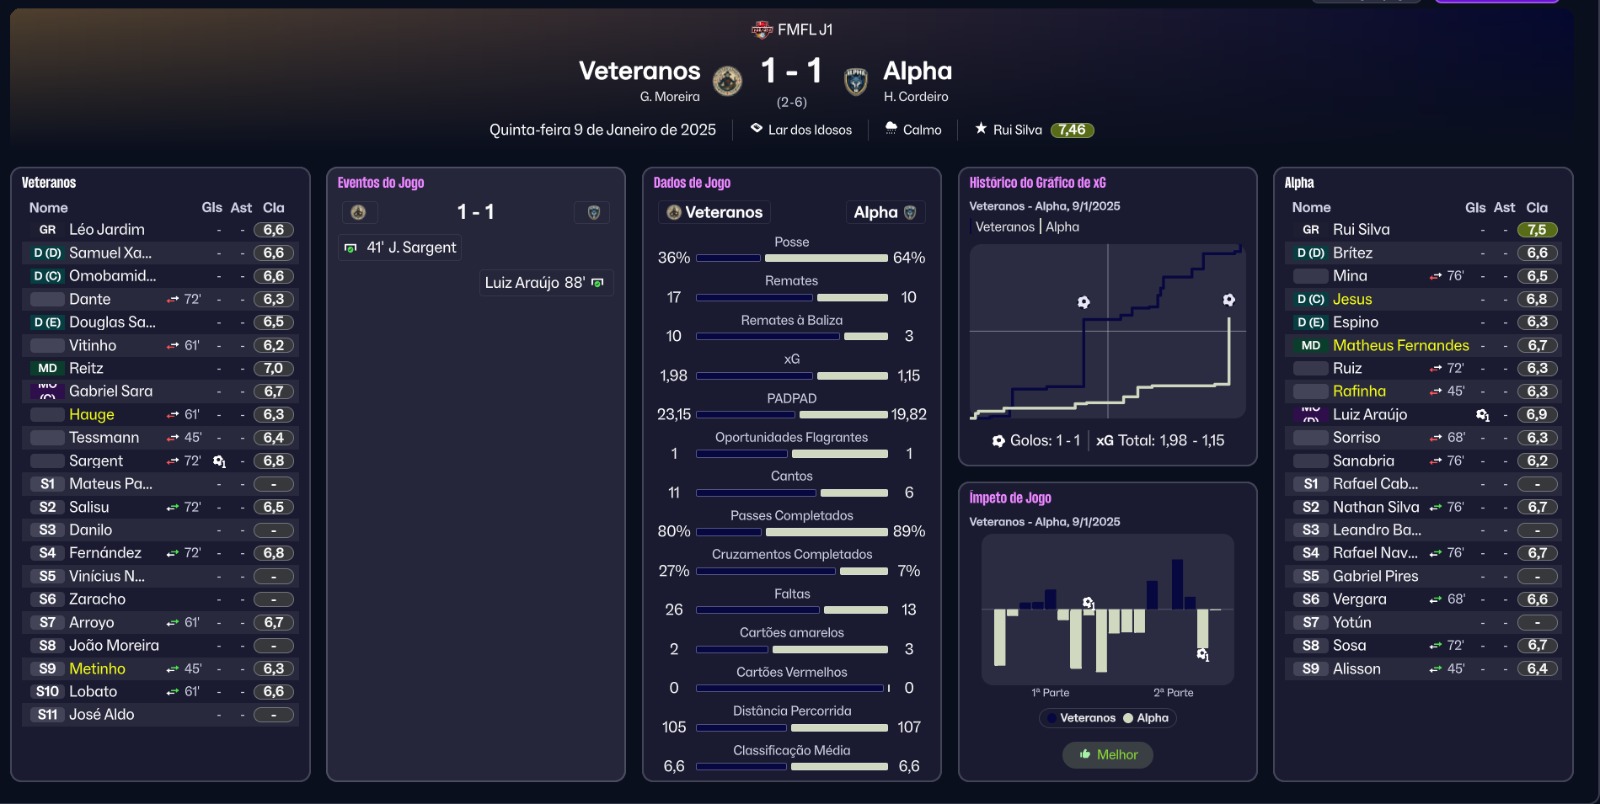Select Gabriel Sara in the Veteranos lineup
The height and width of the screenshot is (804, 1600).
point(111,391)
